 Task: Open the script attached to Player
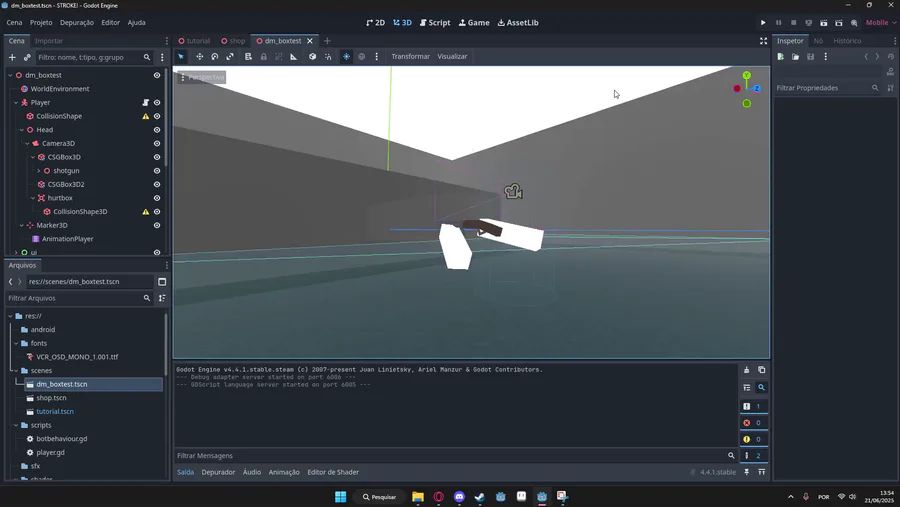145,102
